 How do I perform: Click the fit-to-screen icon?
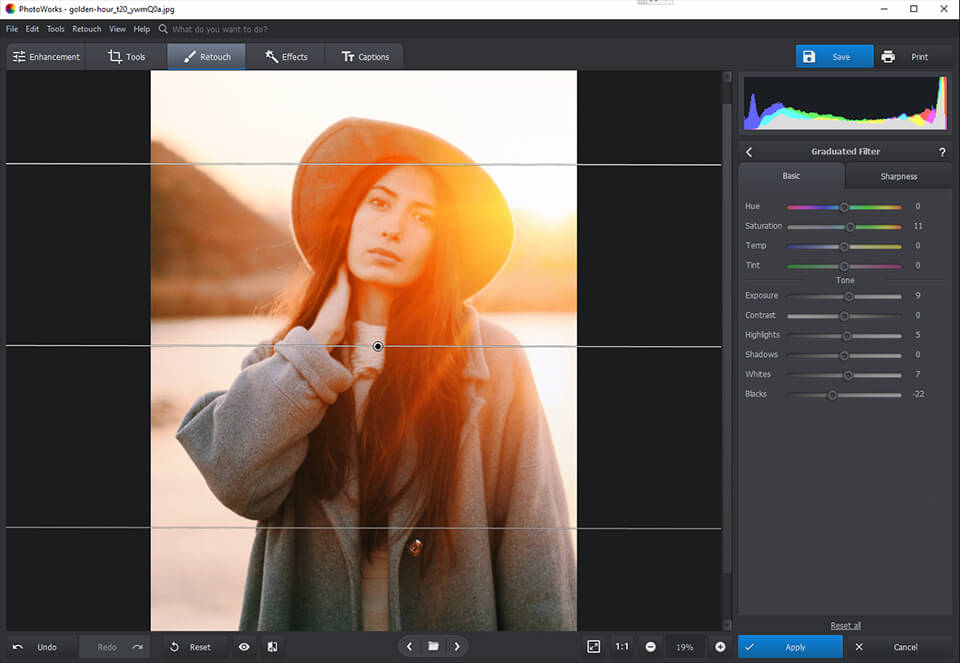coord(593,647)
